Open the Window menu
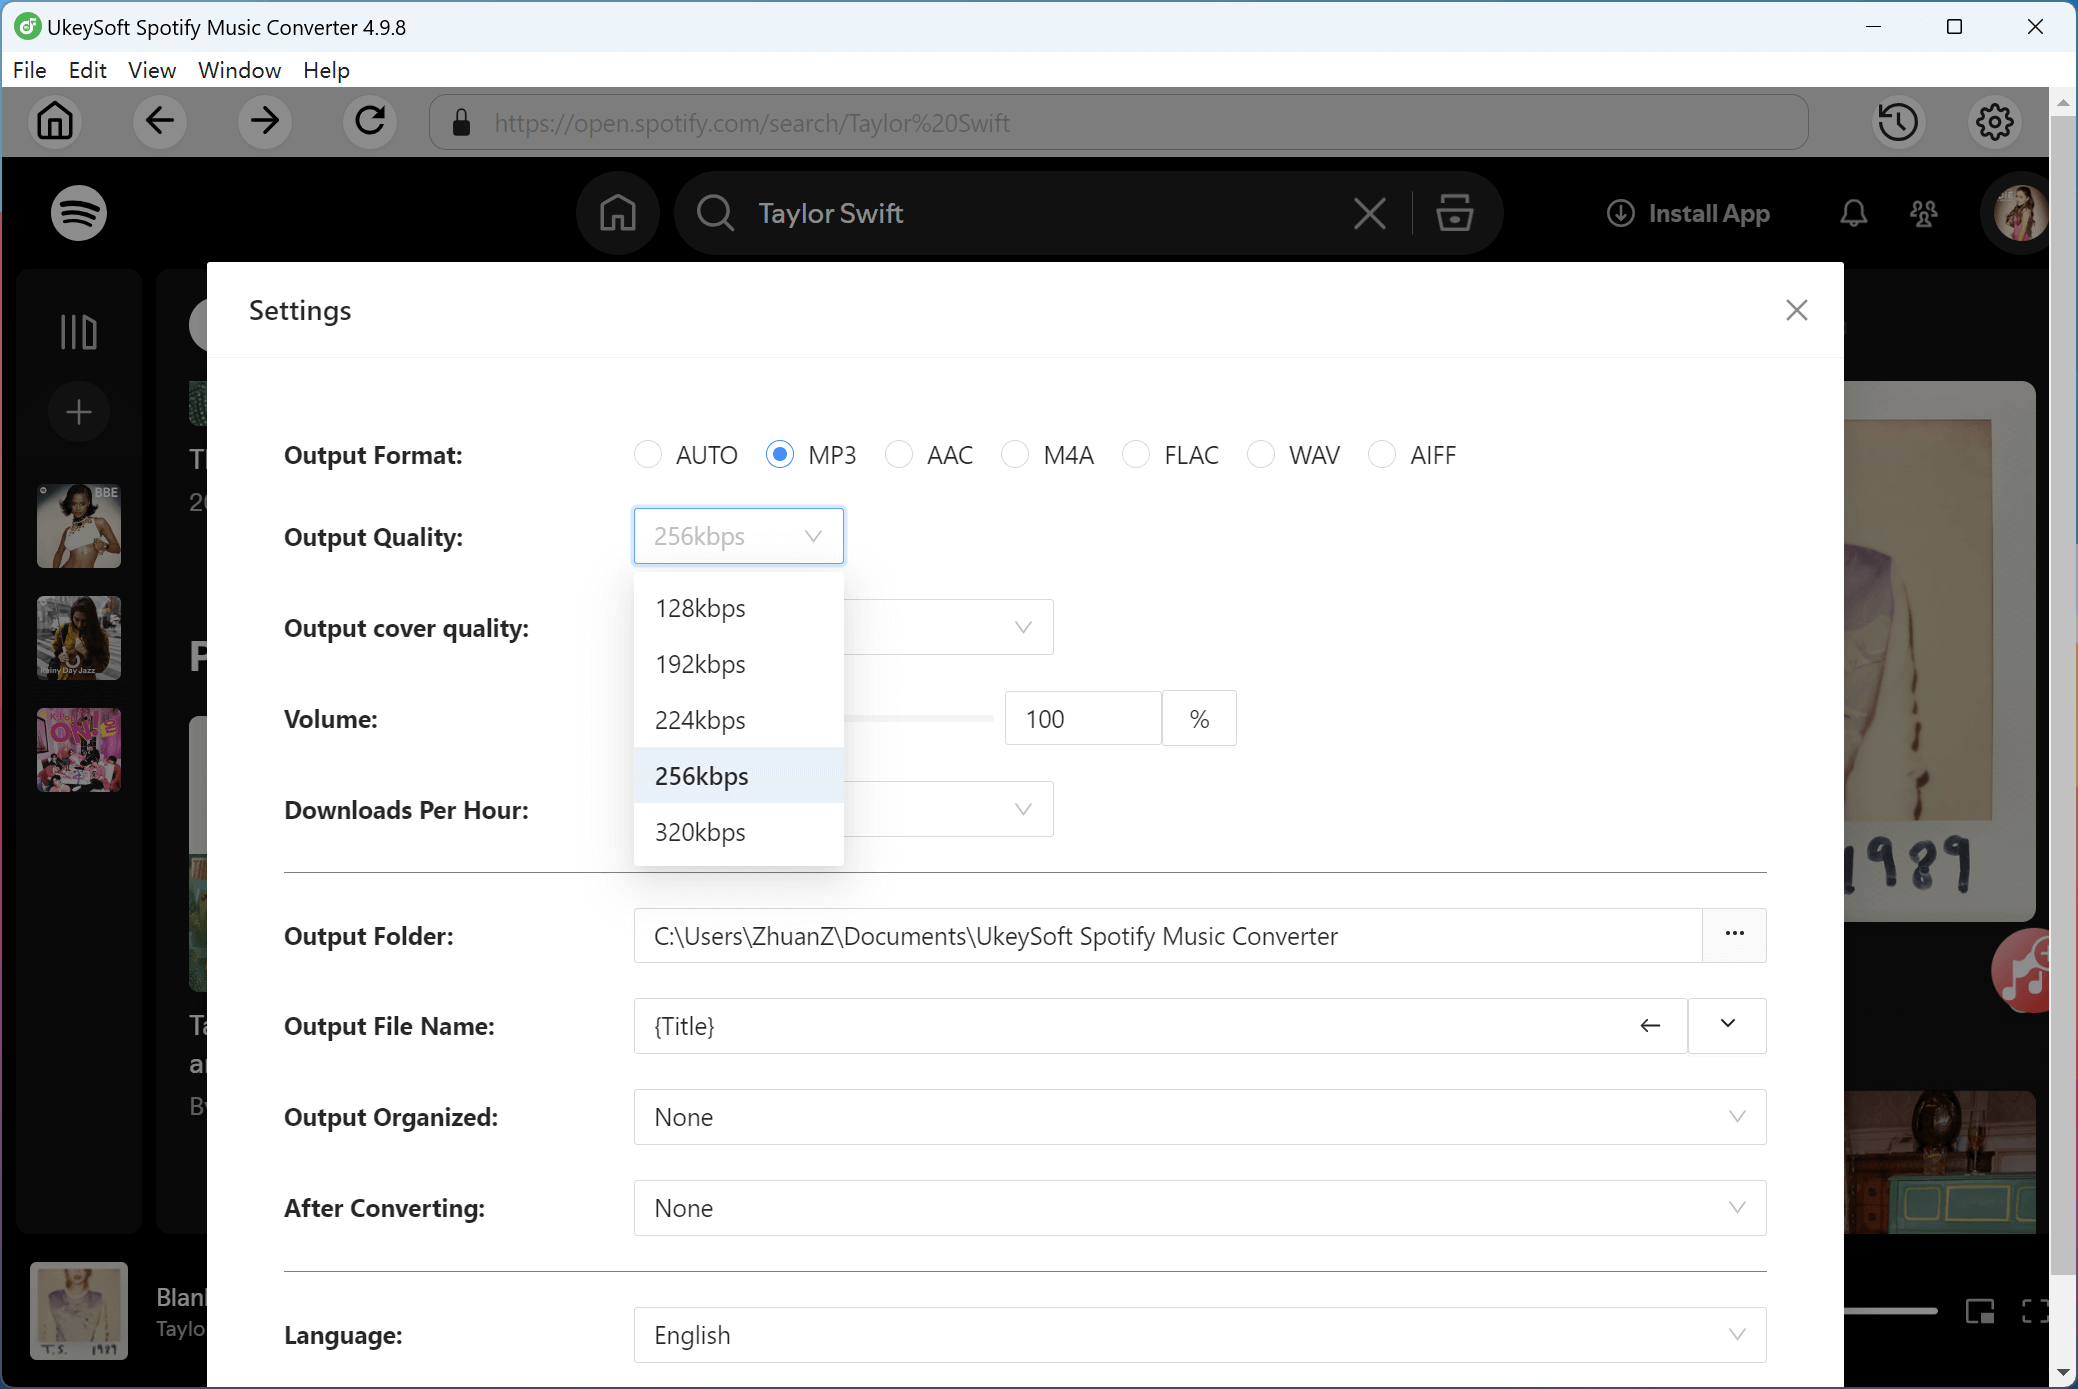Screen dimensions: 2078x1389 coord(239,70)
